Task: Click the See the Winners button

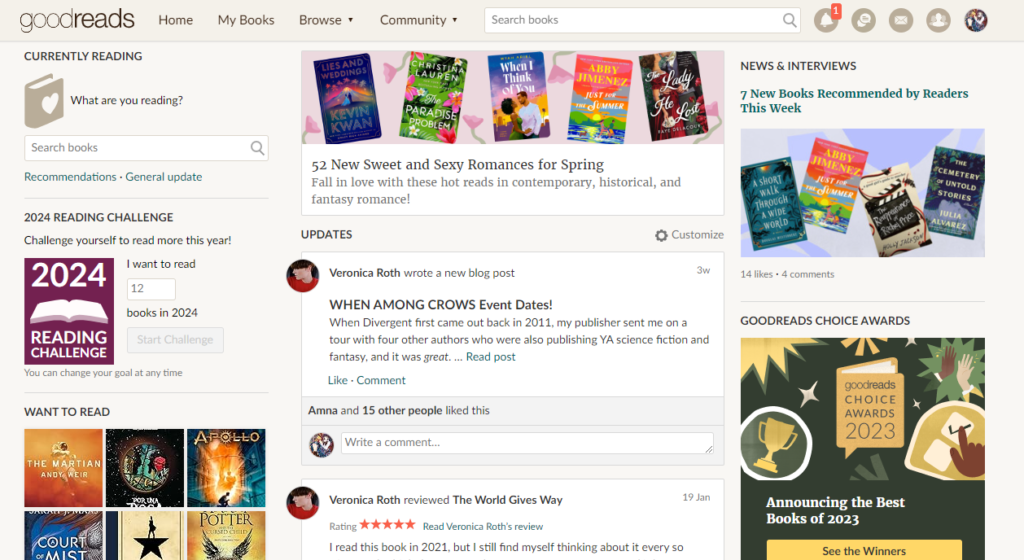Action: point(863,550)
